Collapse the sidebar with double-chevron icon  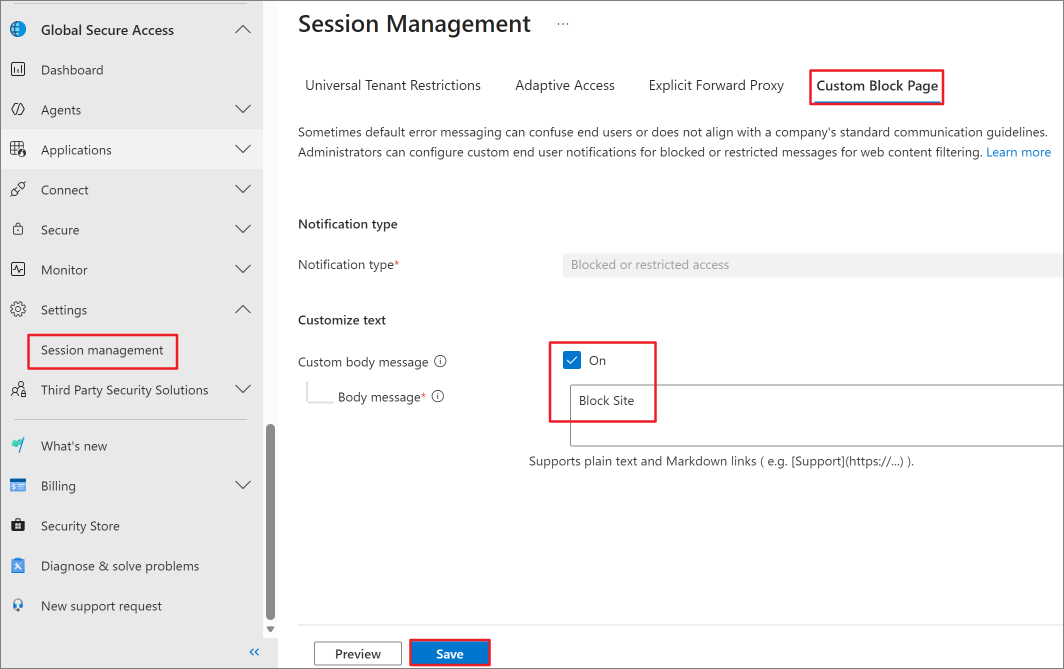254,652
